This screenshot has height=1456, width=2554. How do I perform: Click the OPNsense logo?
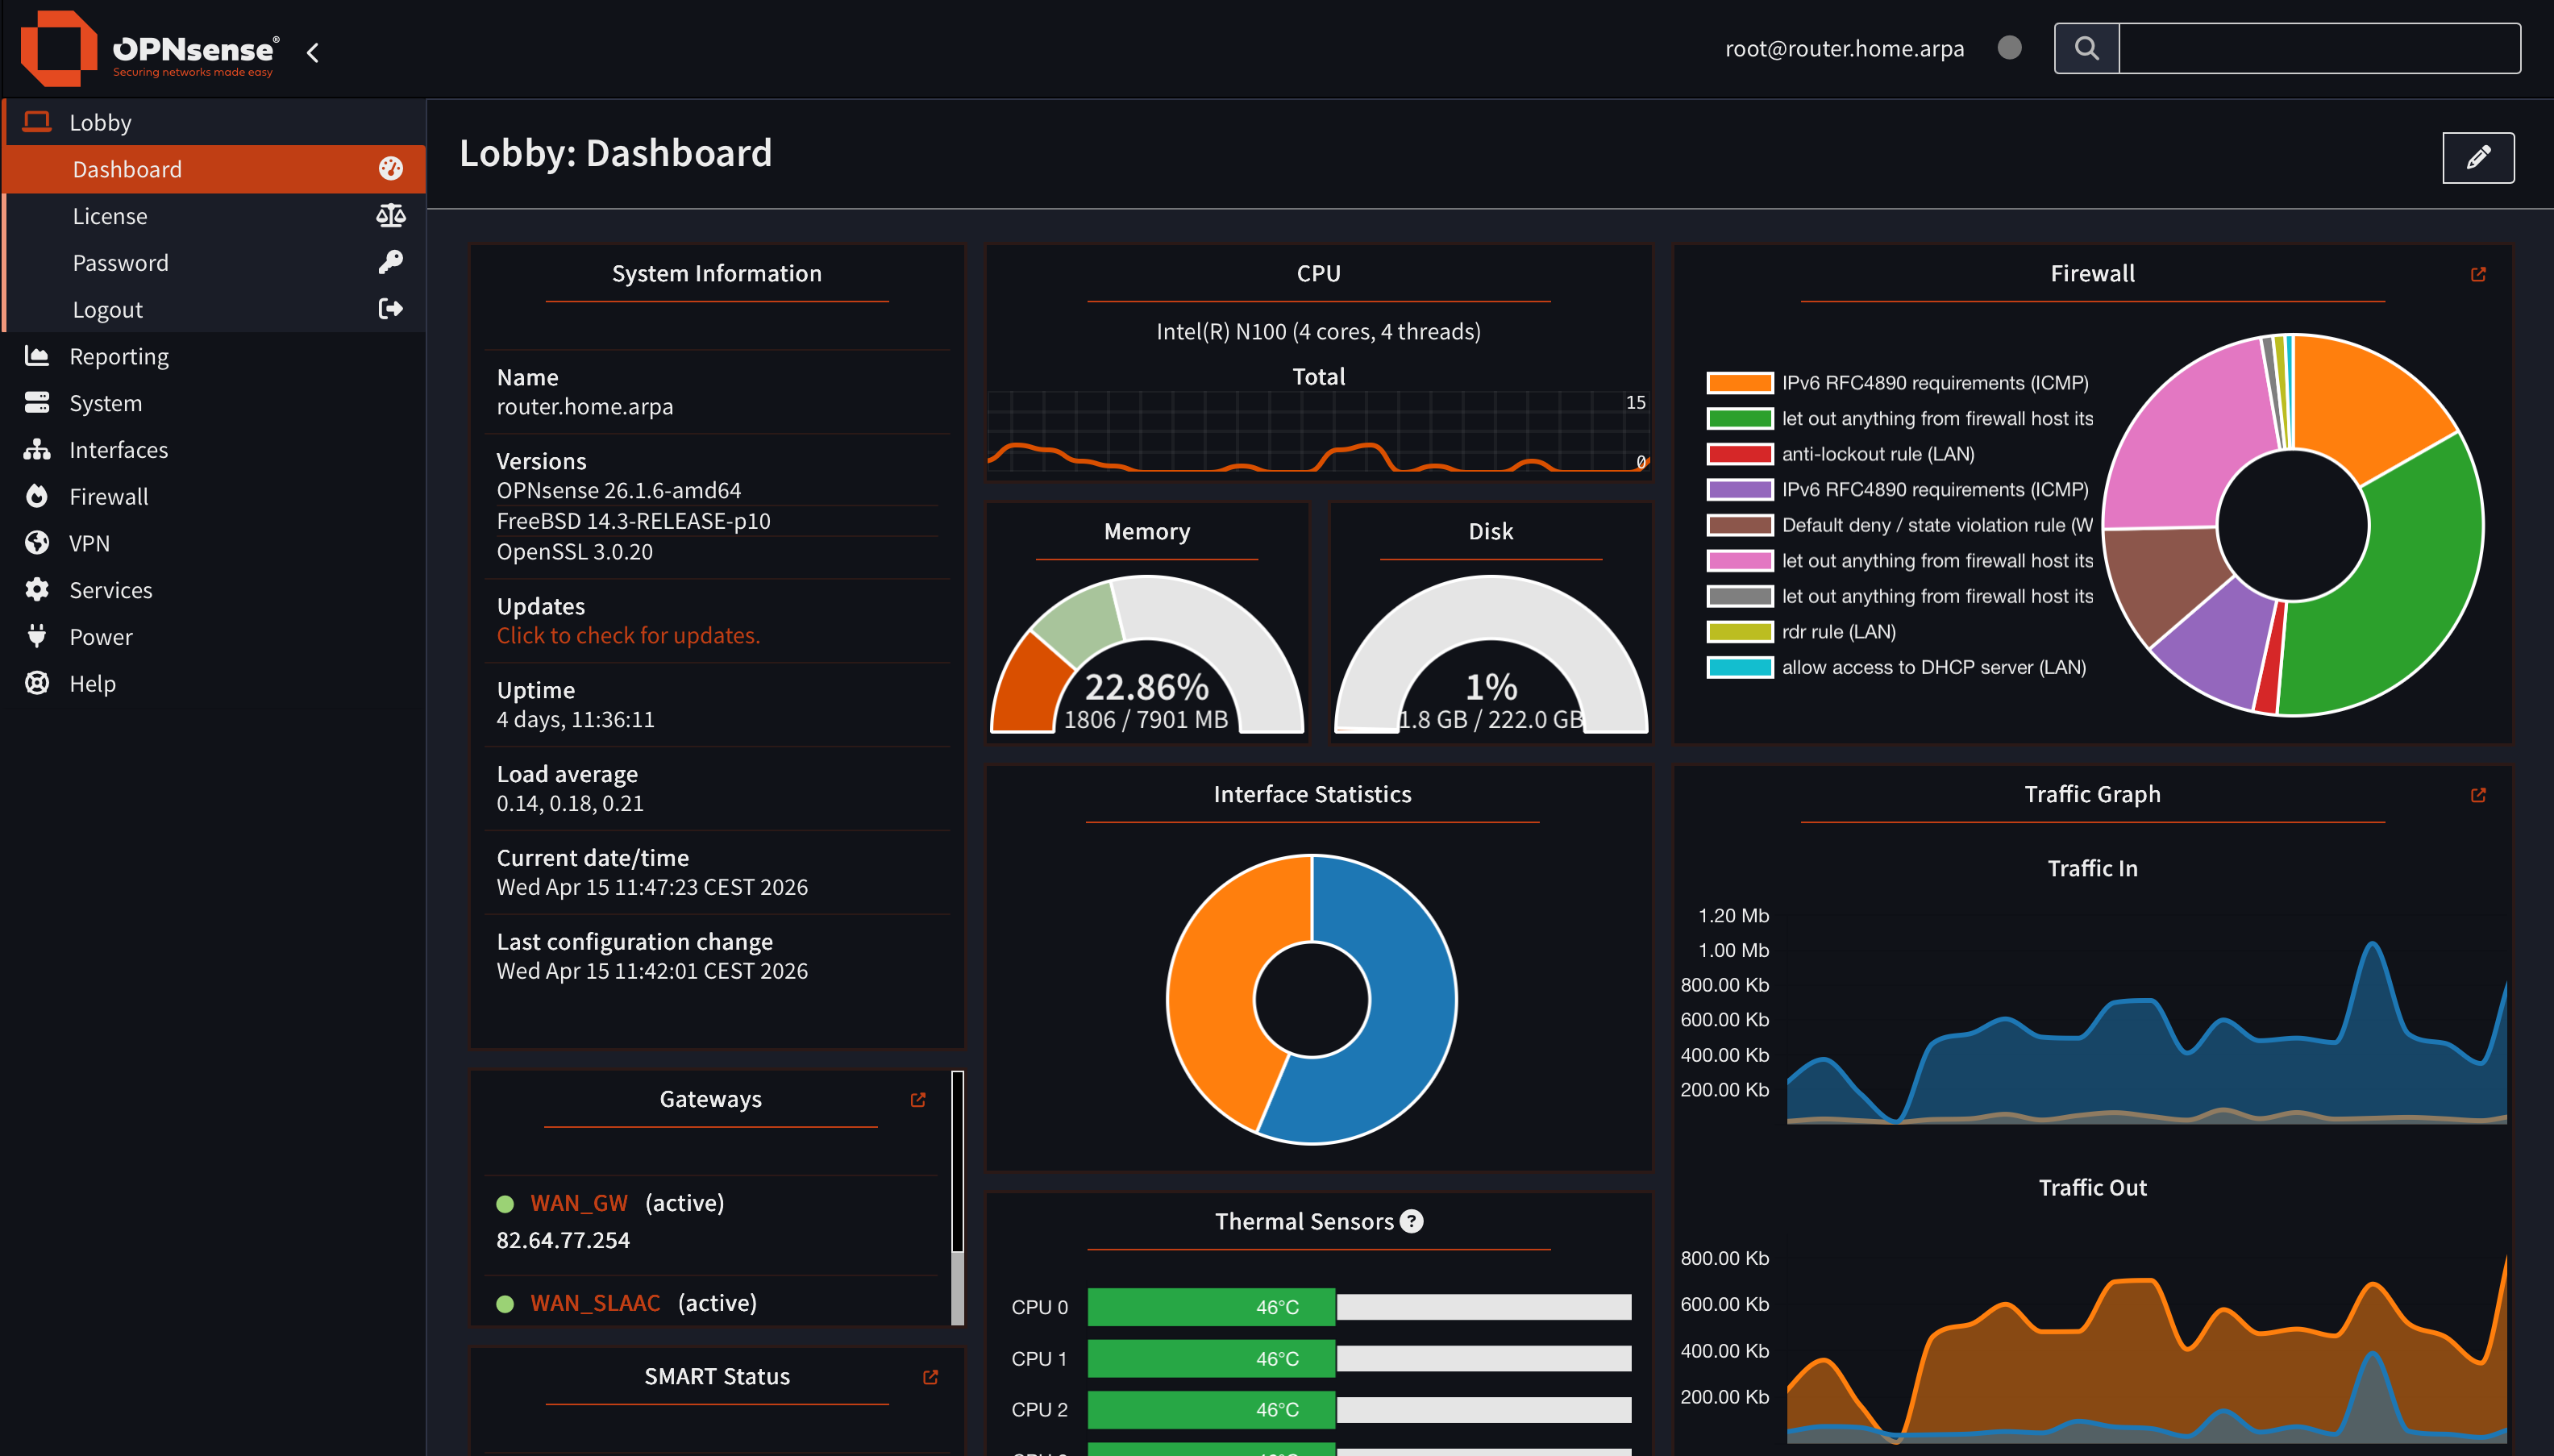pos(148,49)
